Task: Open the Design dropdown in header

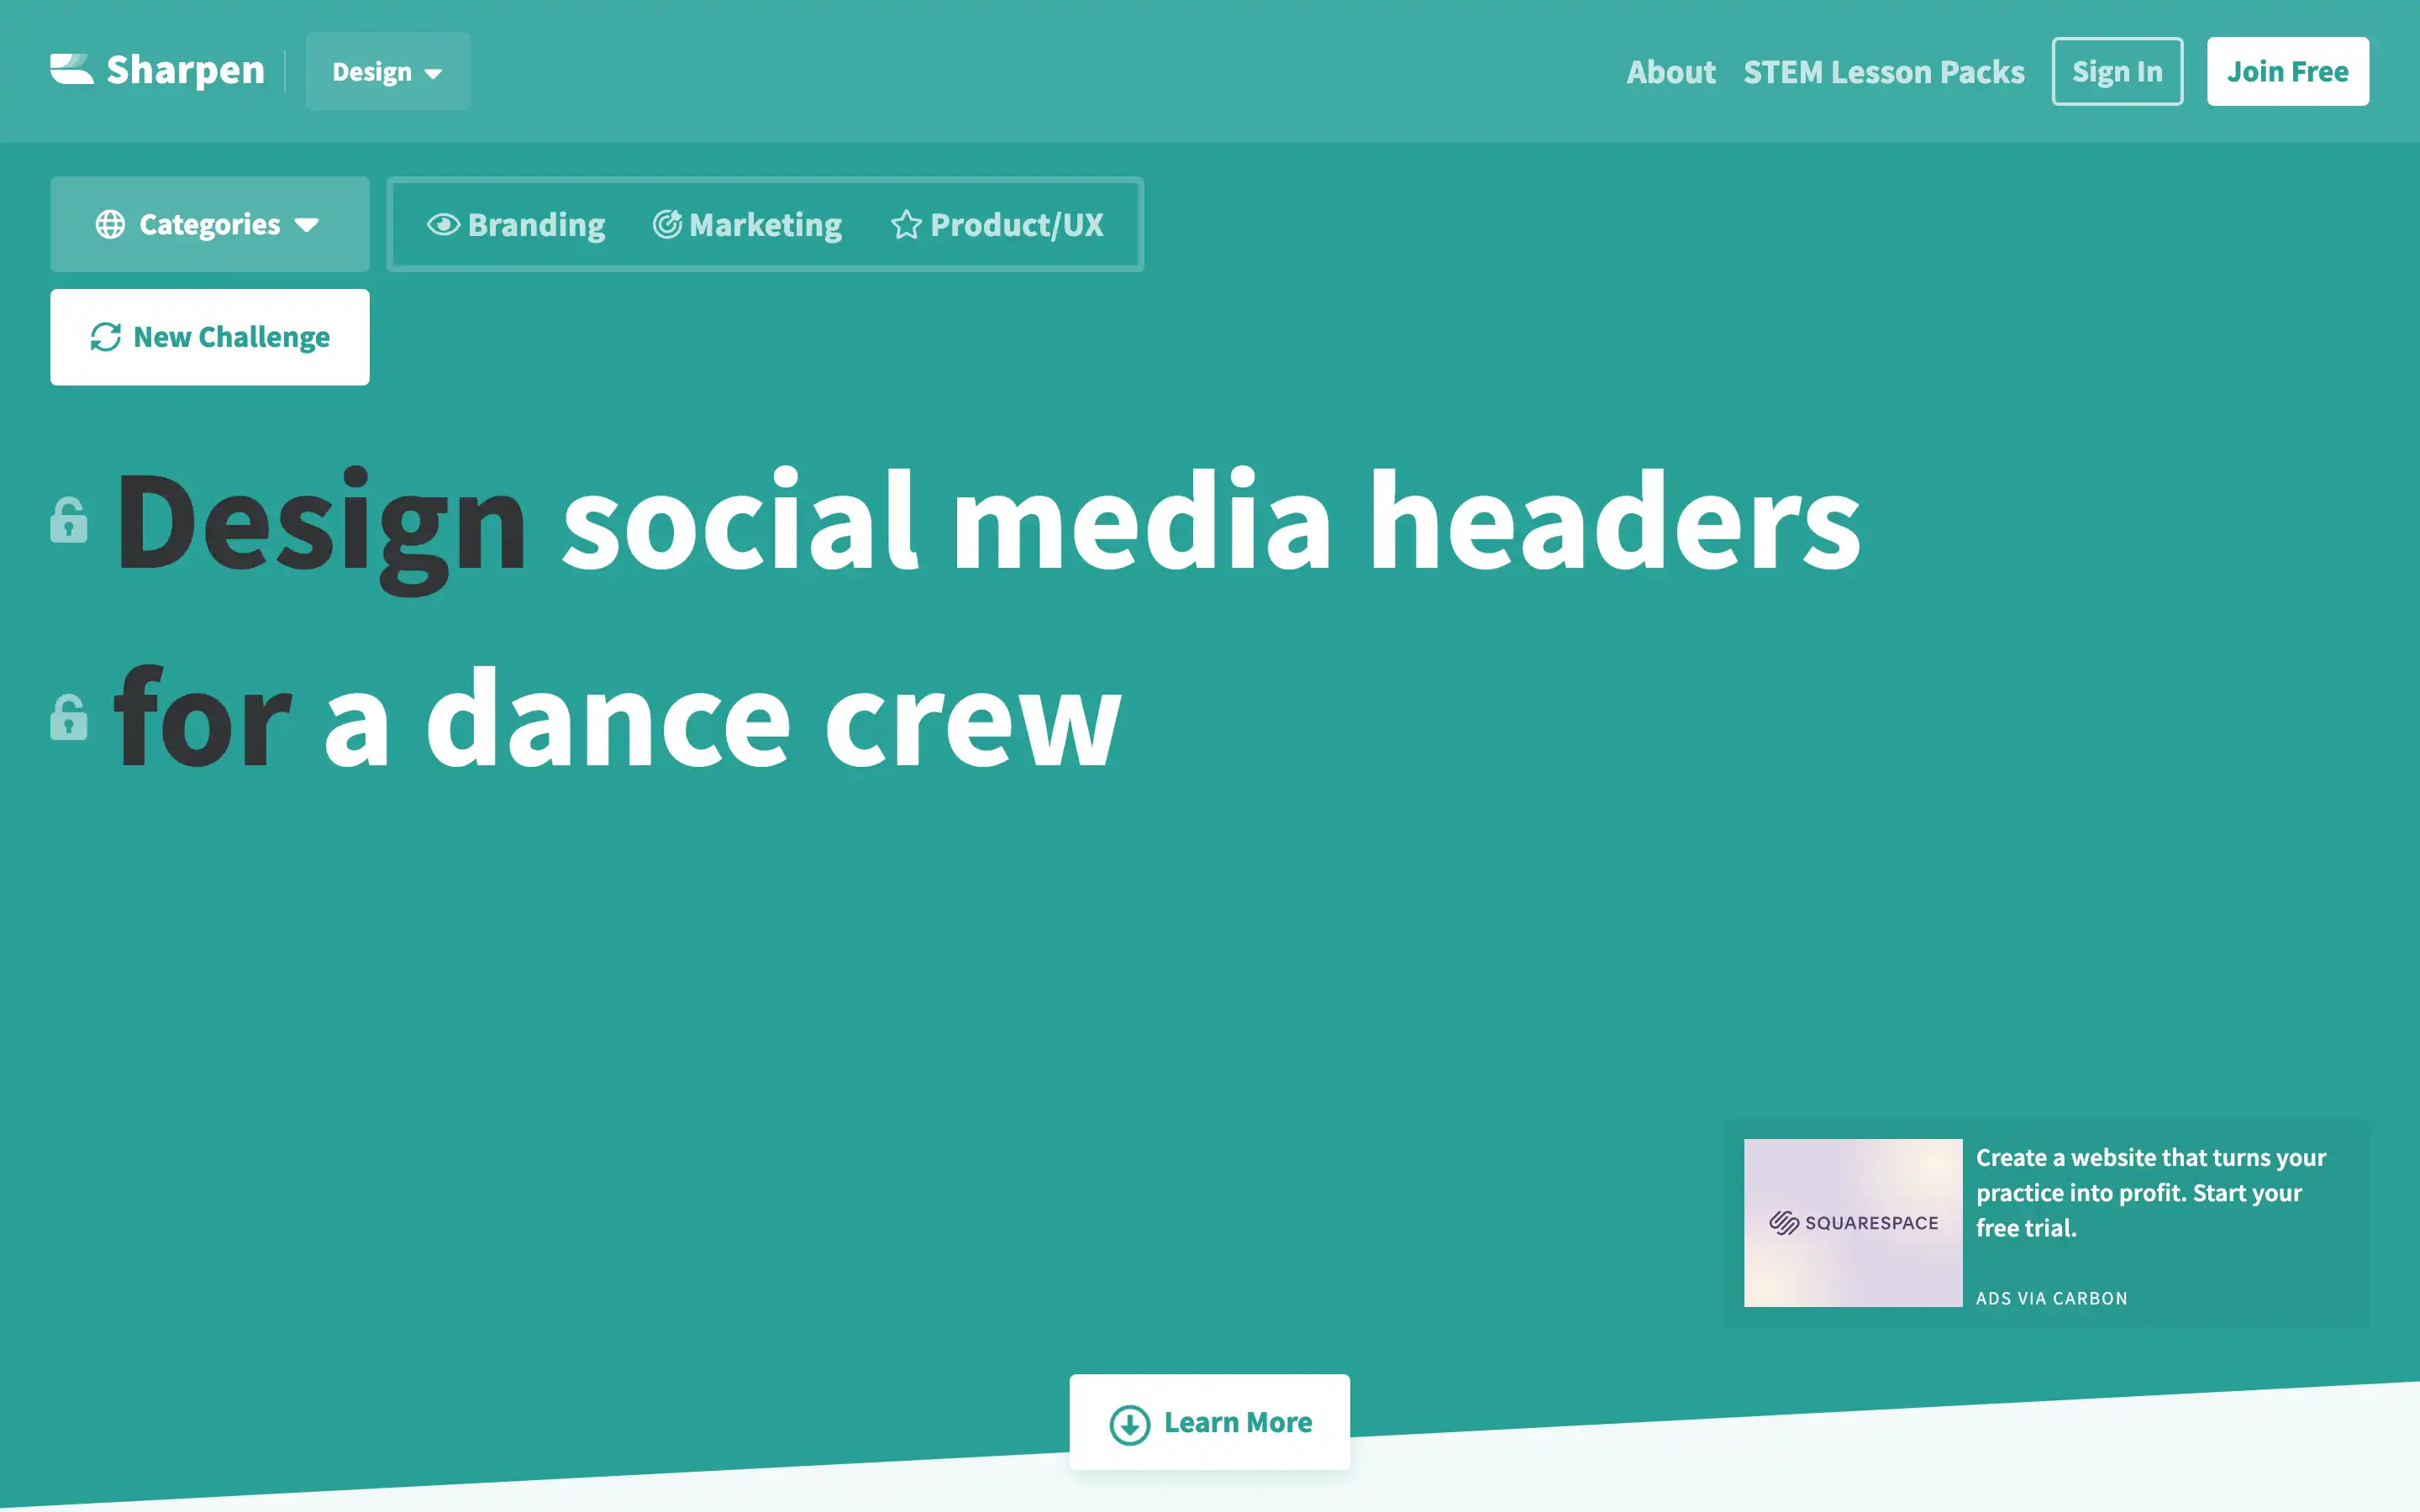Action: [x=387, y=71]
